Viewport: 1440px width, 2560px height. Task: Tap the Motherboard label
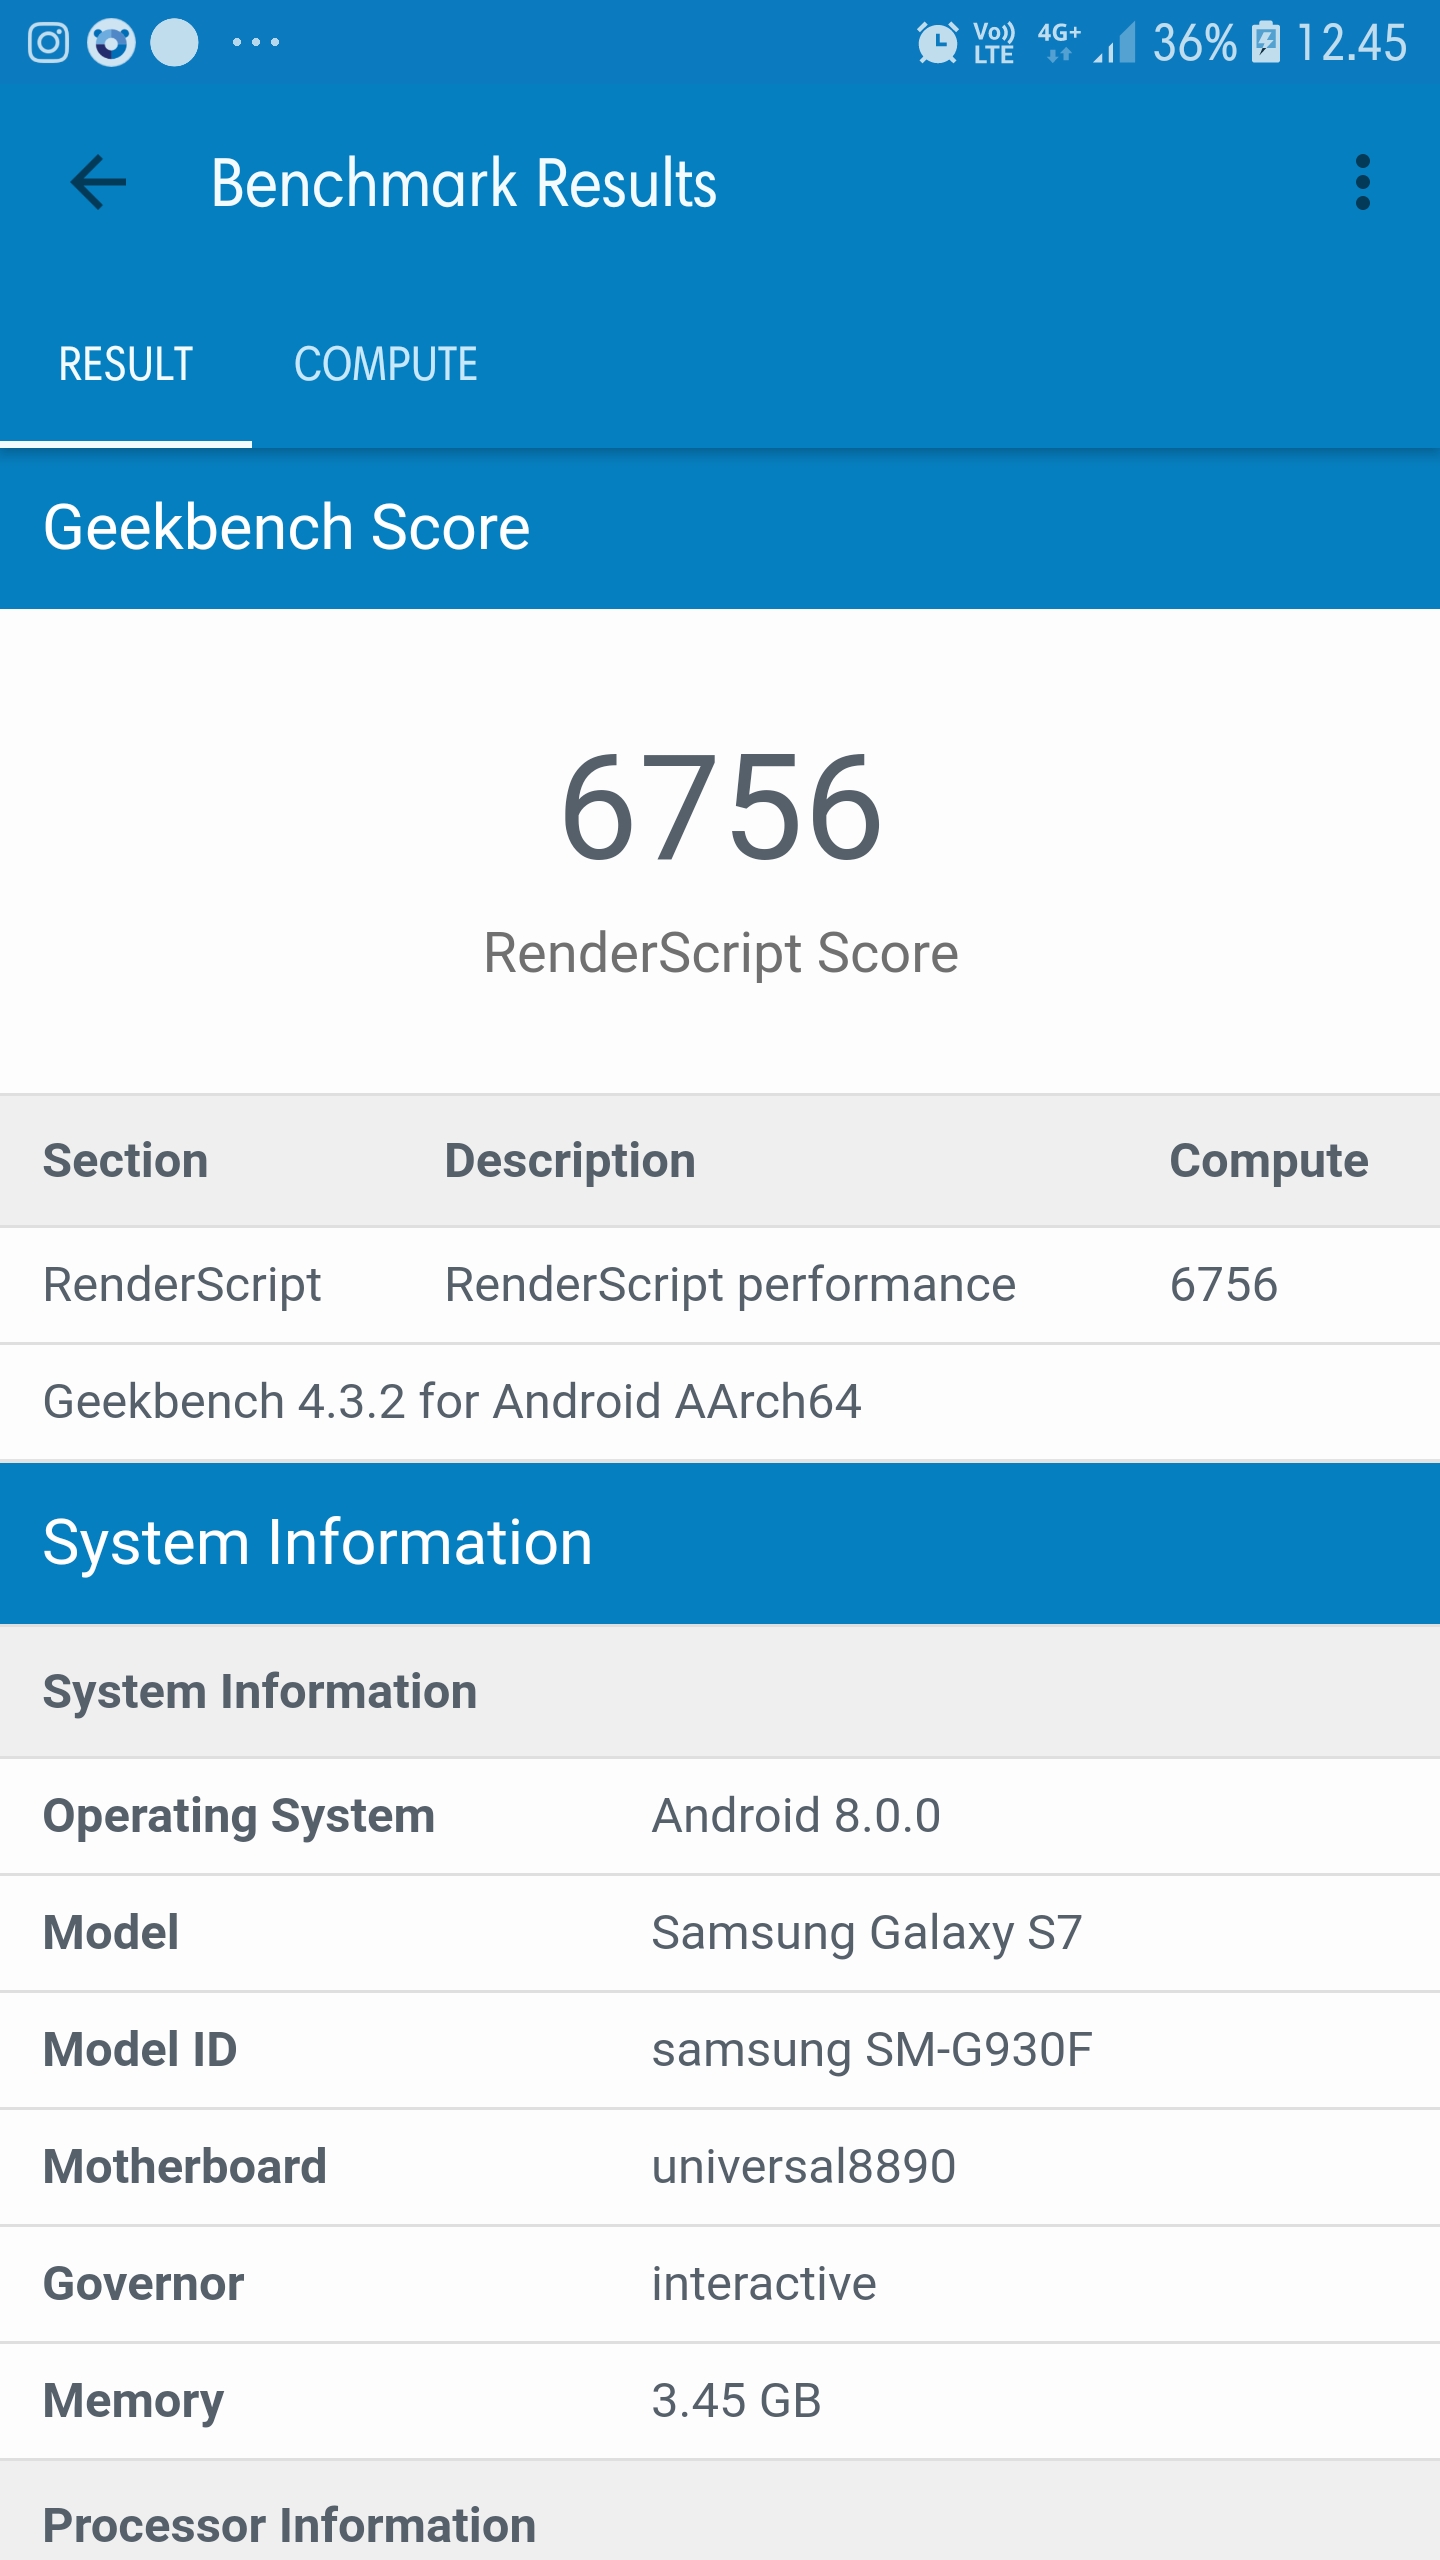pyautogui.click(x=185, y=2167)
